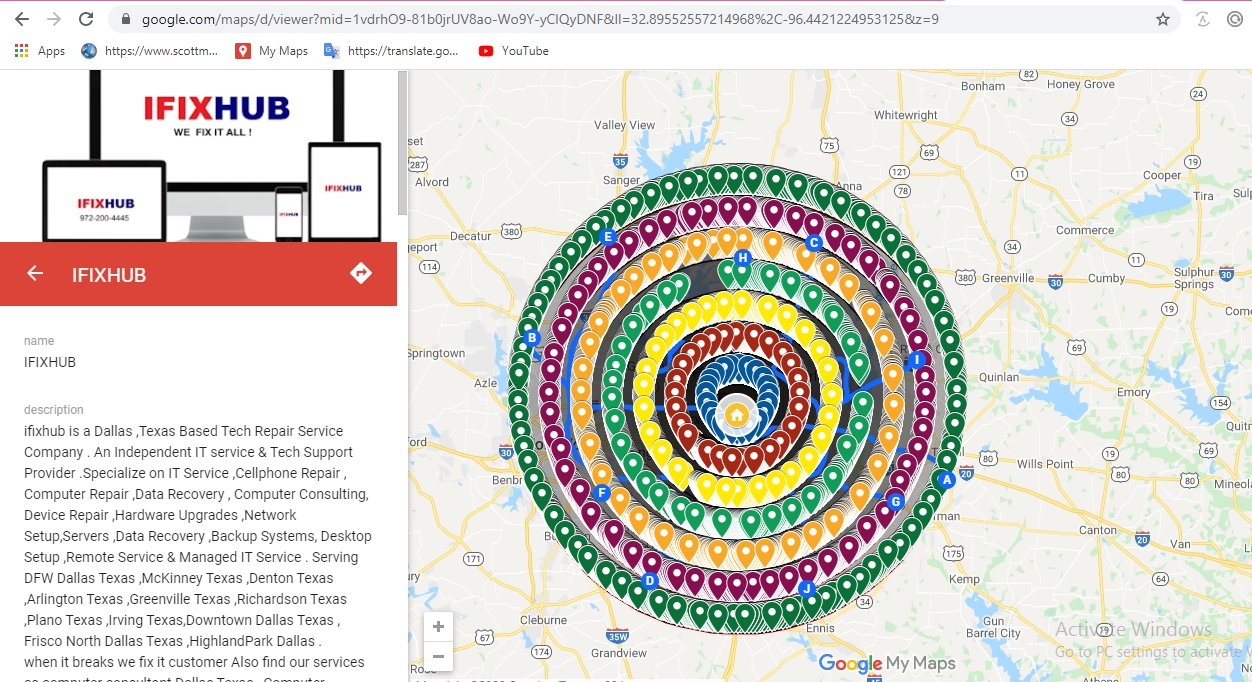
Task: Click map marker labeled J near the bottom
Action: click(807, 589)
